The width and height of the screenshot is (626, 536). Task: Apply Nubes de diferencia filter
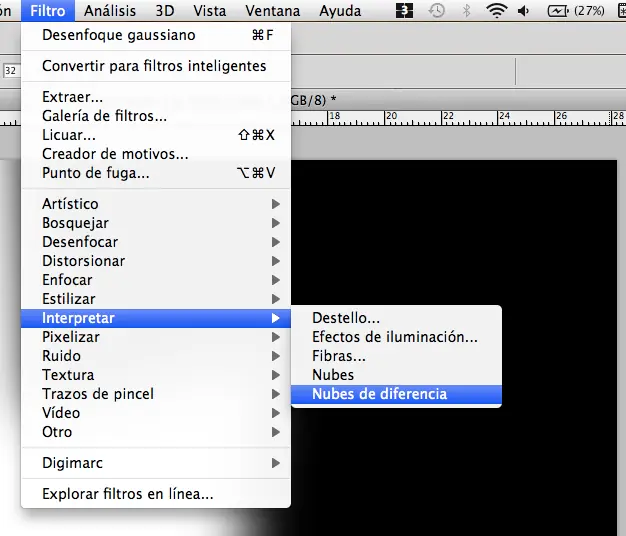pyautogui.click(x=396, y=394)
